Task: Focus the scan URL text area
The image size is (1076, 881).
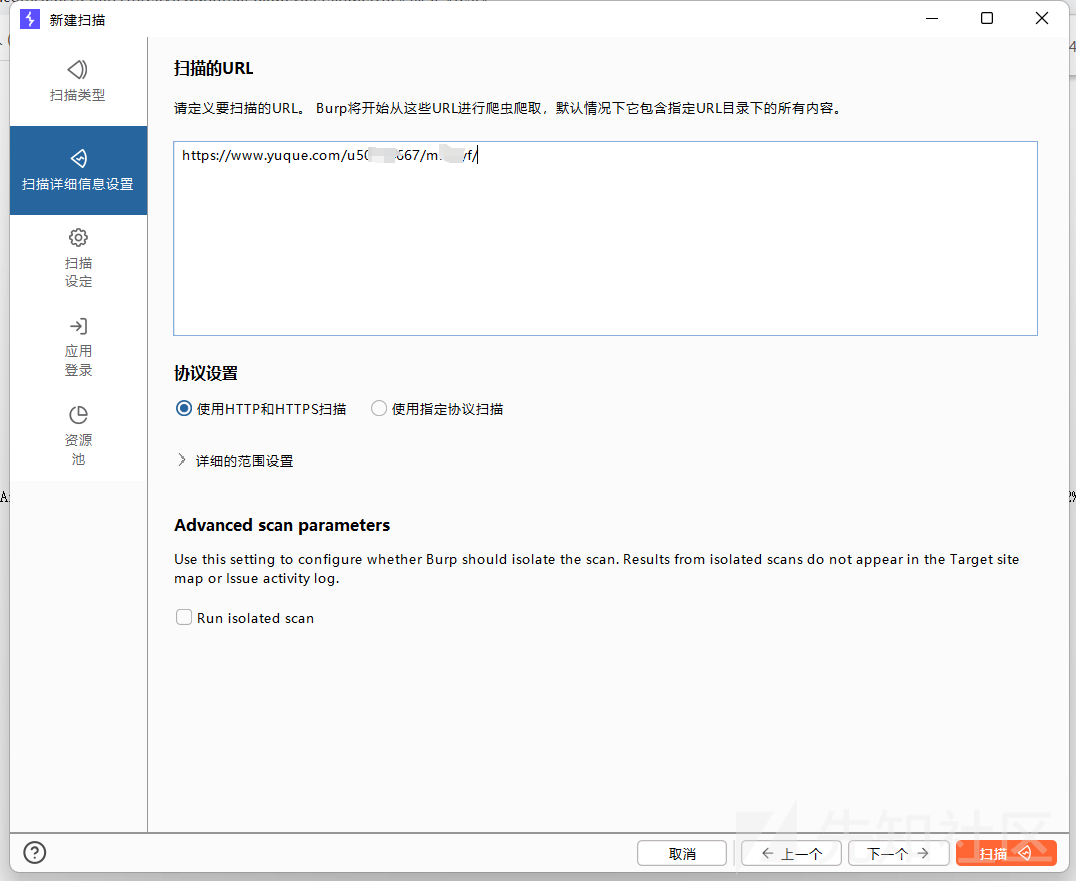Action: [605, 238]
